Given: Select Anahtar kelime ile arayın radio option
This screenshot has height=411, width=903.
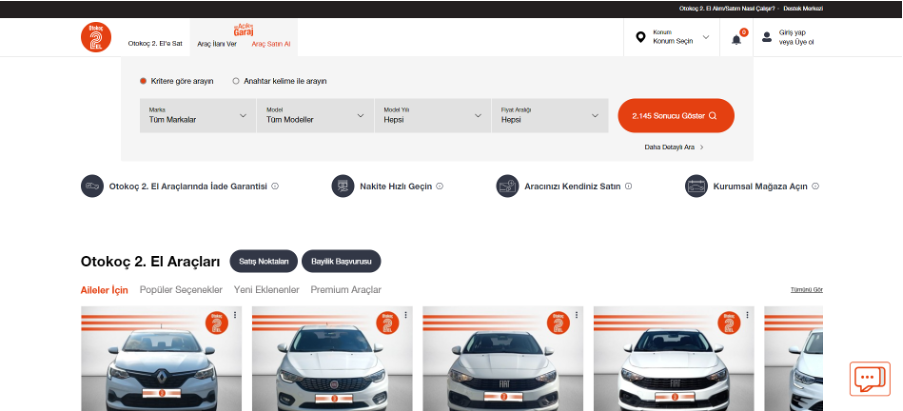Looking at the screenshot, I should click(x=236, y=81).
